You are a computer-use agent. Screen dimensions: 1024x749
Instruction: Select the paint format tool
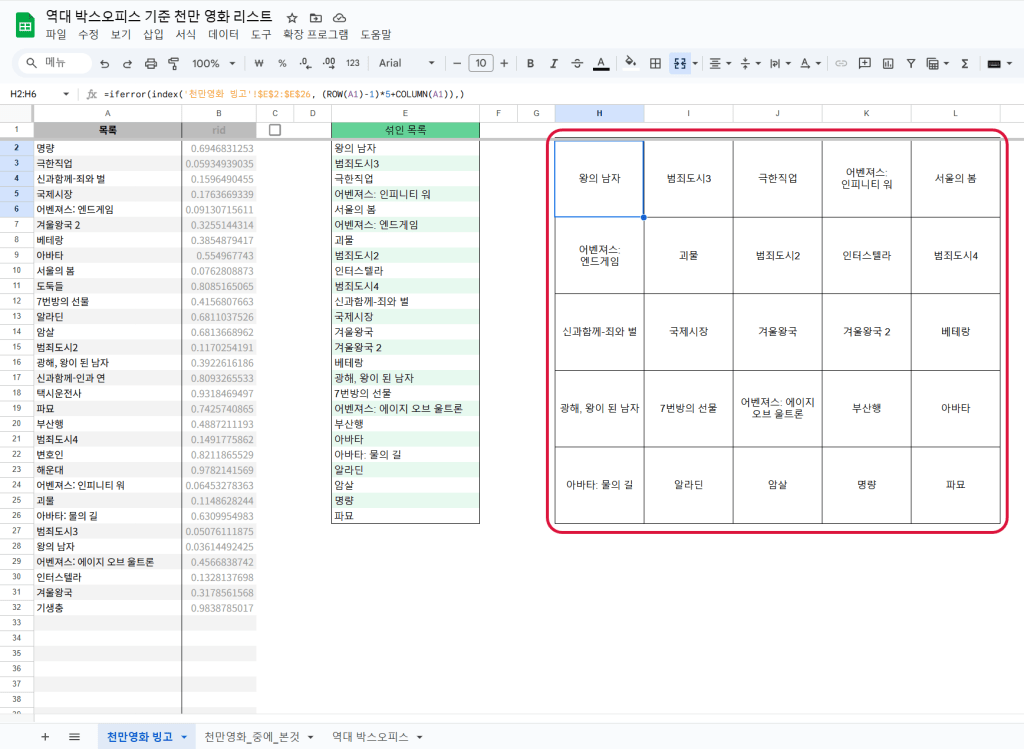click(173, 63)
